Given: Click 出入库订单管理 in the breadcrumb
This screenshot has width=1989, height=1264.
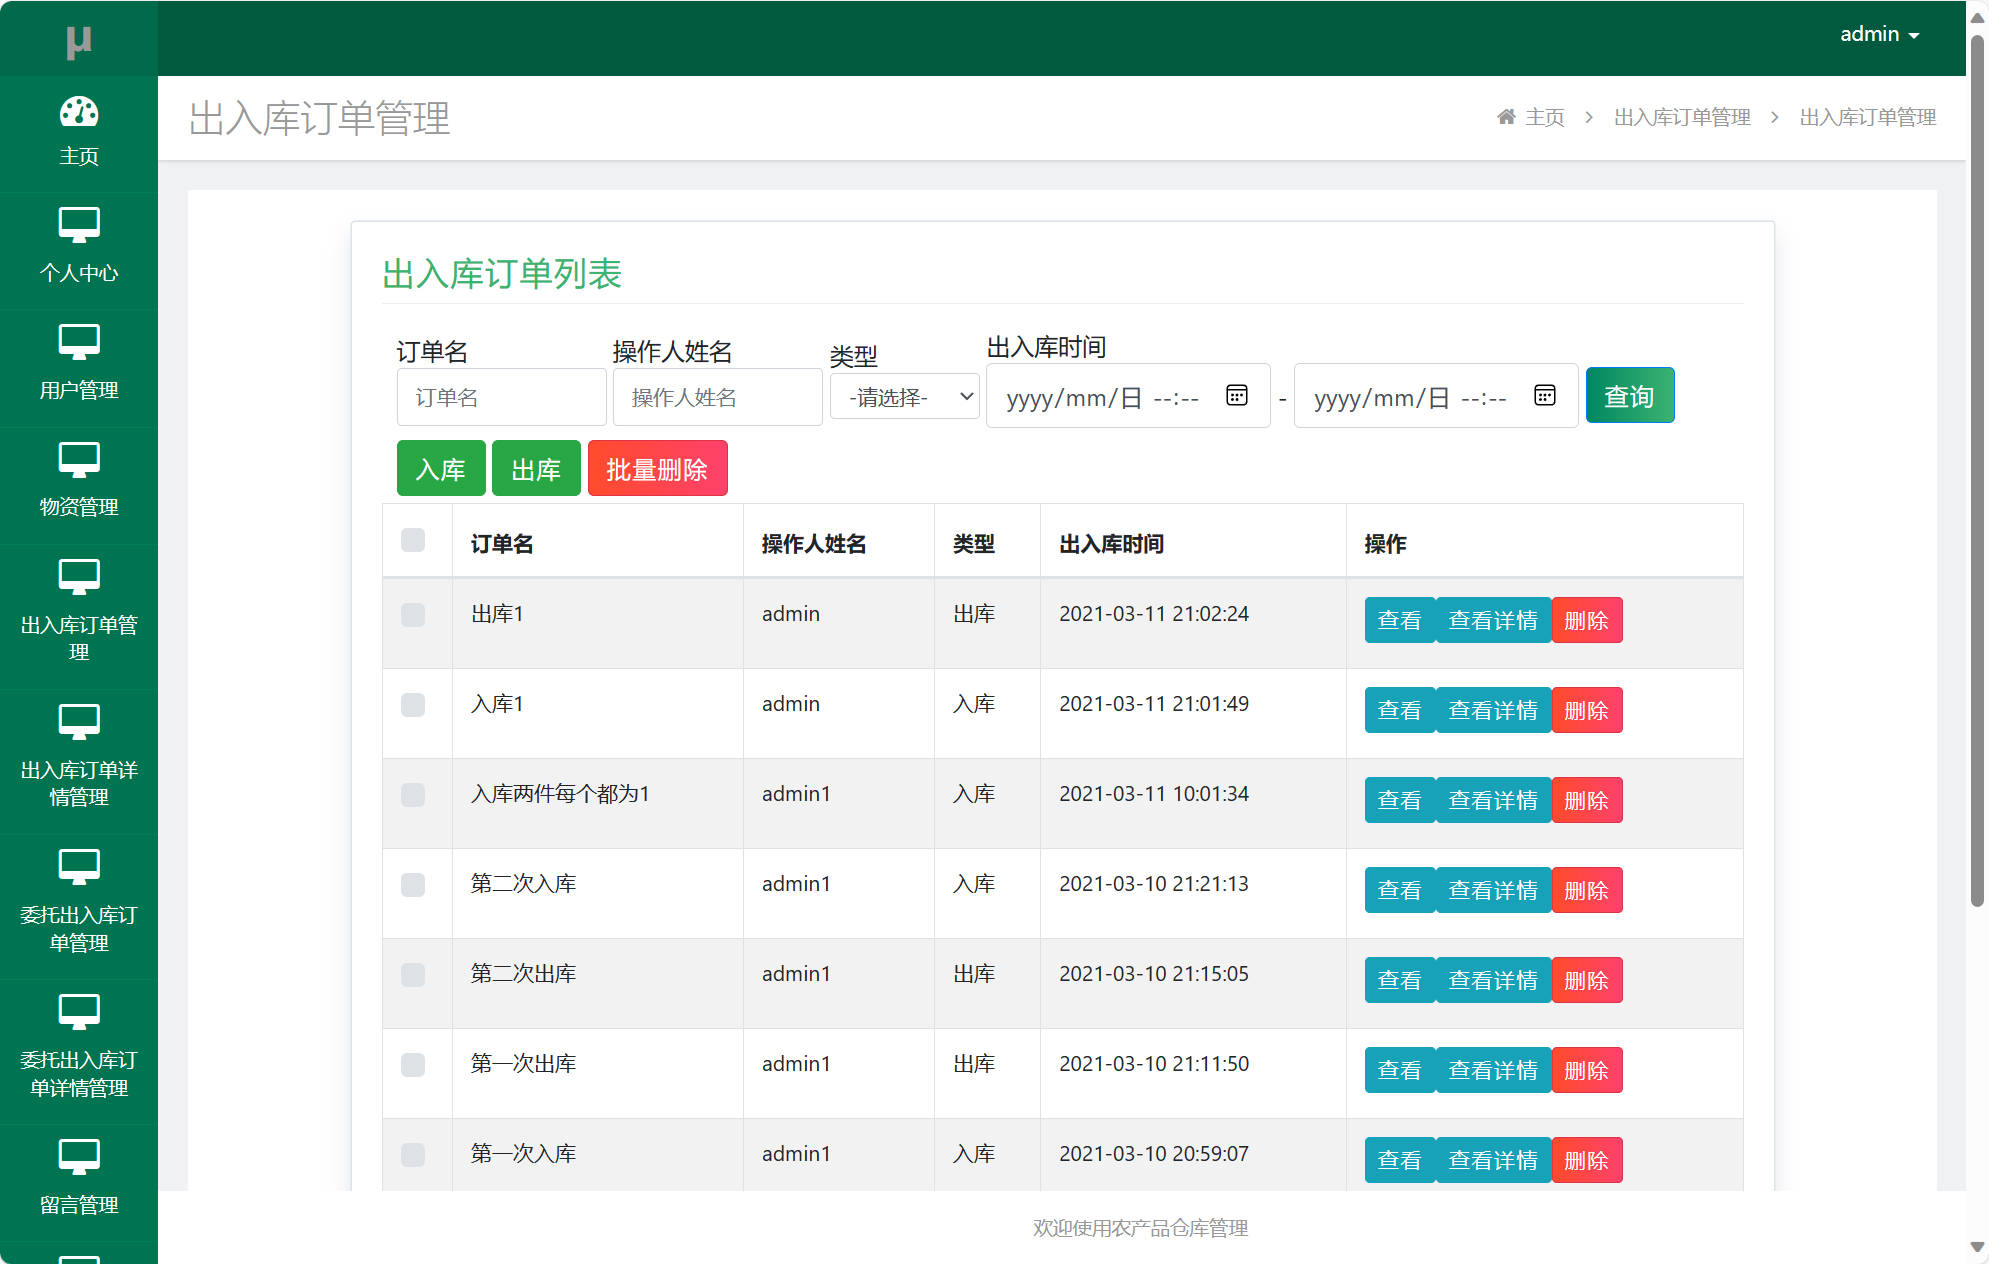Looking at the screenshot, I should pos(1683,117).
